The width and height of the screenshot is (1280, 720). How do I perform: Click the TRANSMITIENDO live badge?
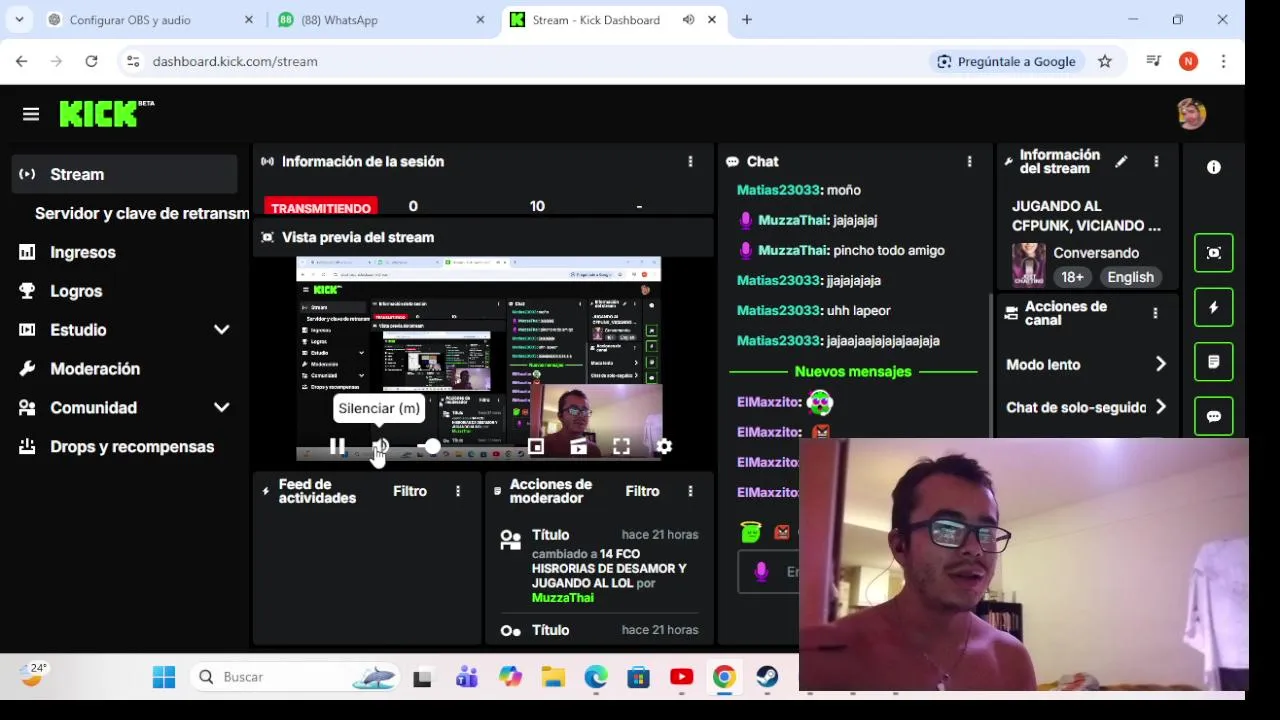(321, 207)
